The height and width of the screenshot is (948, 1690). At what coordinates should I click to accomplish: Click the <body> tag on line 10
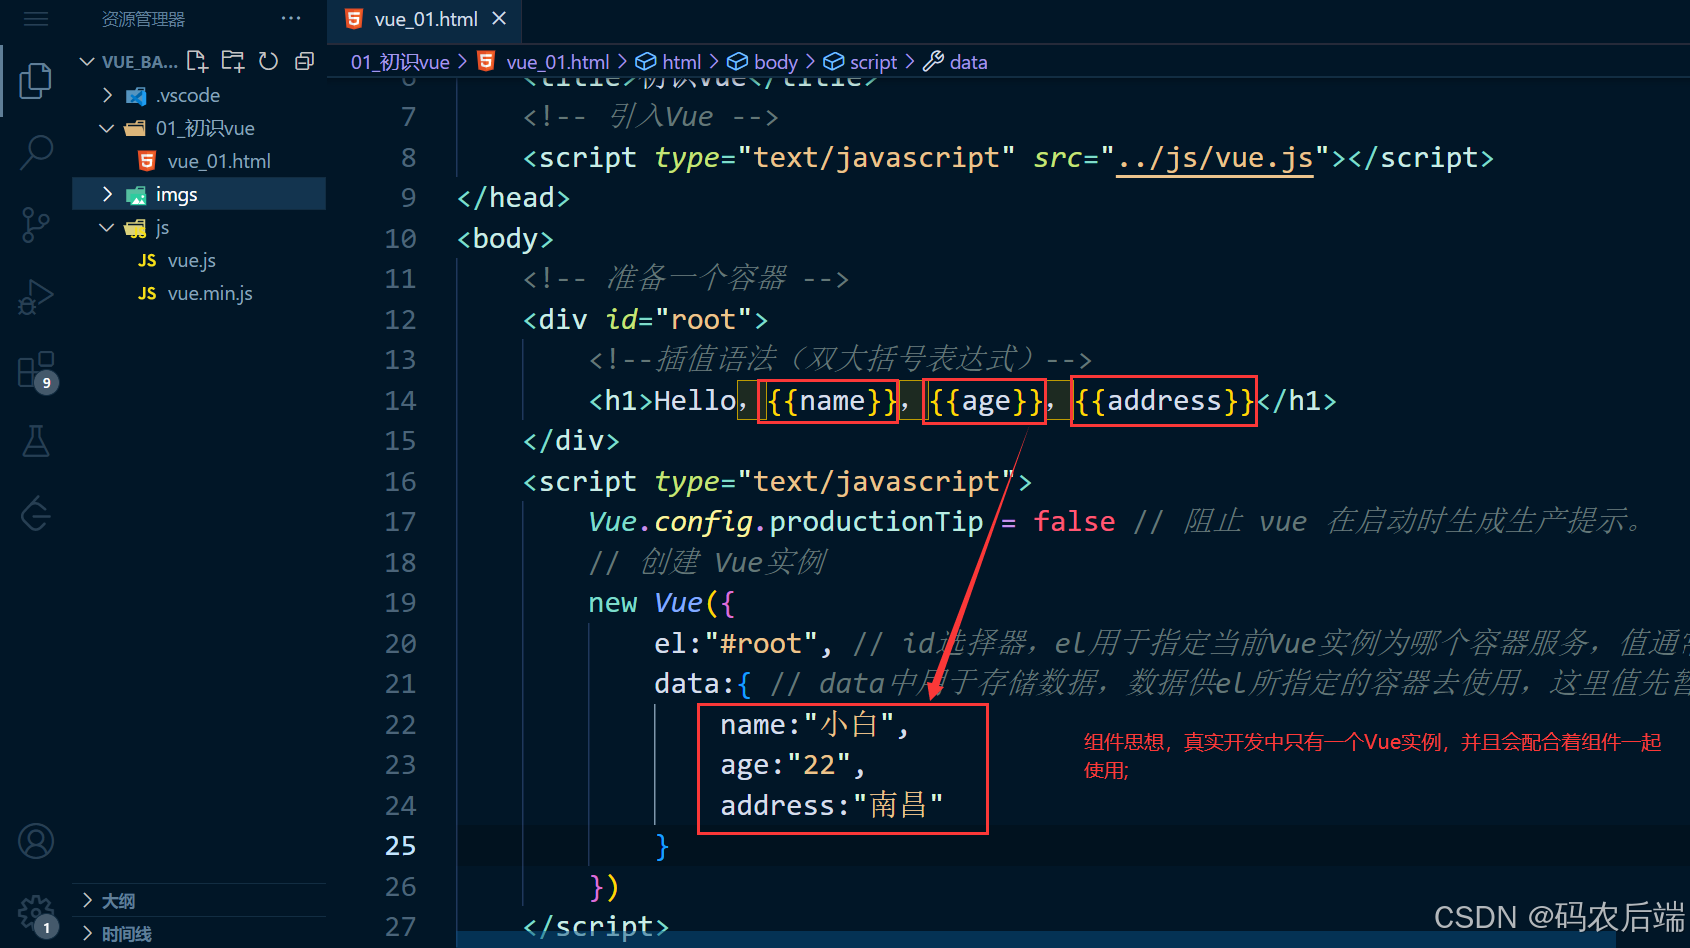[x=505, y=238]
